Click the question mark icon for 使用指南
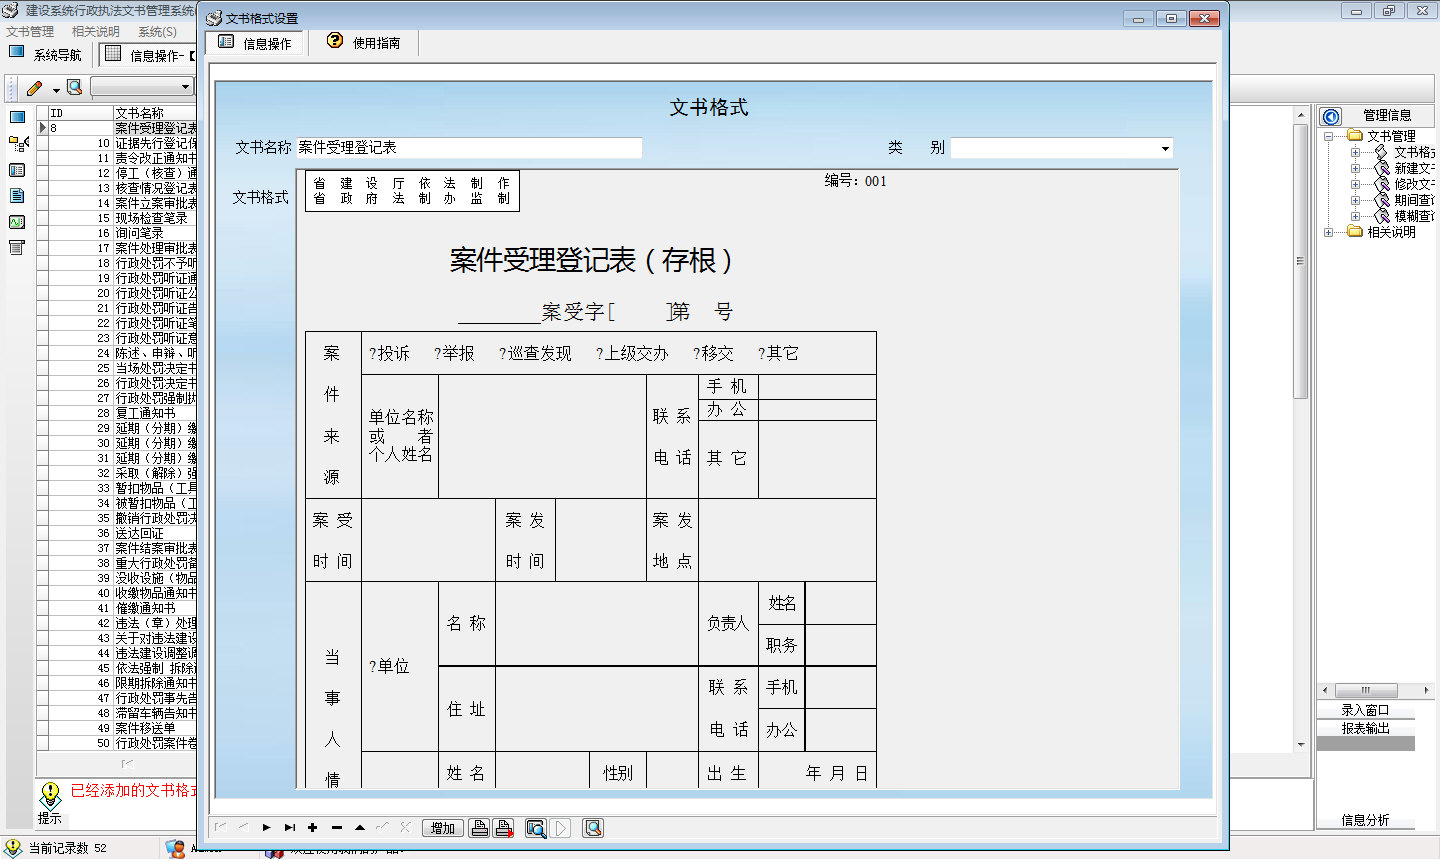 click(335, 42)
